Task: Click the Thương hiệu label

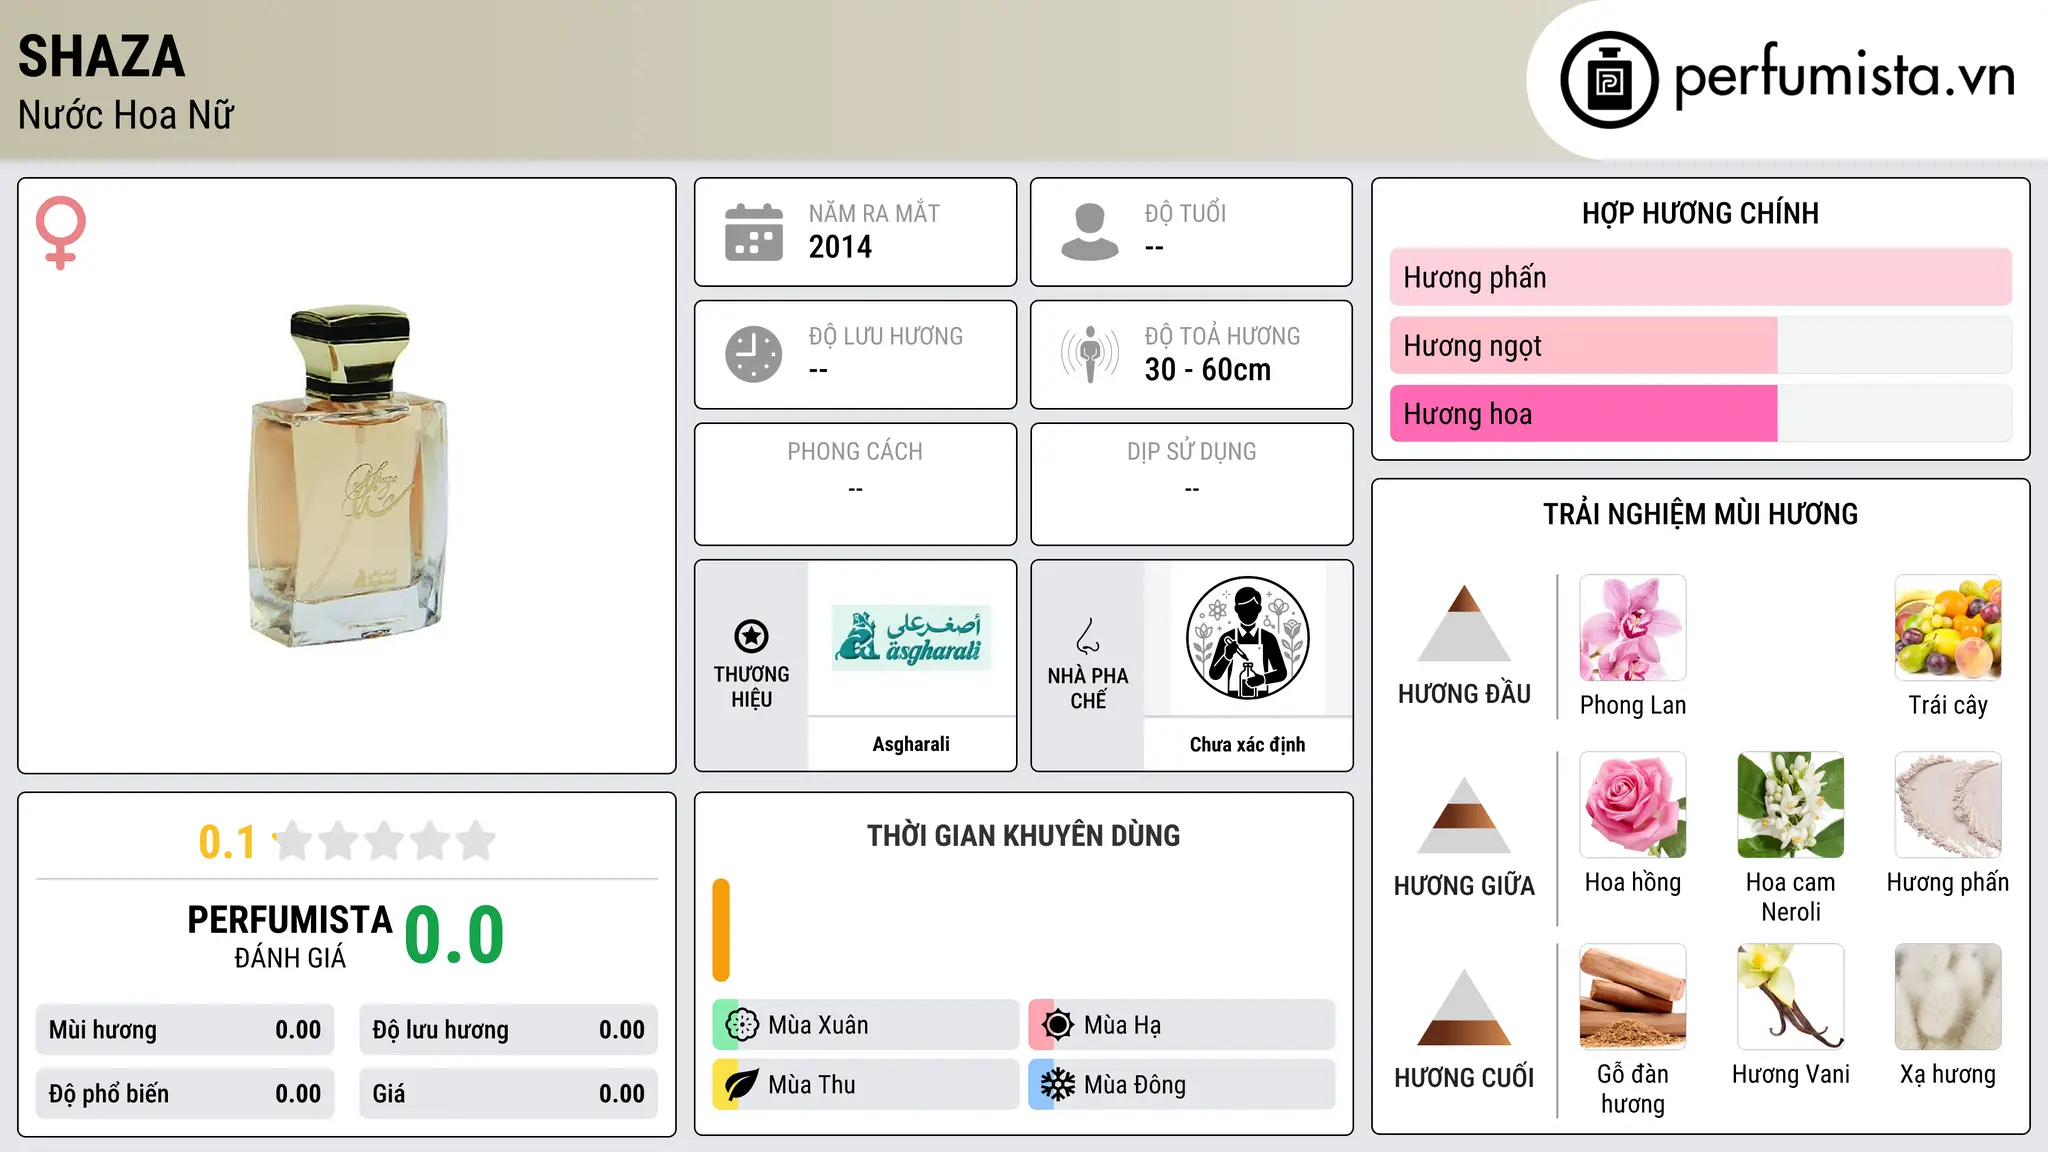Action: 751,687
